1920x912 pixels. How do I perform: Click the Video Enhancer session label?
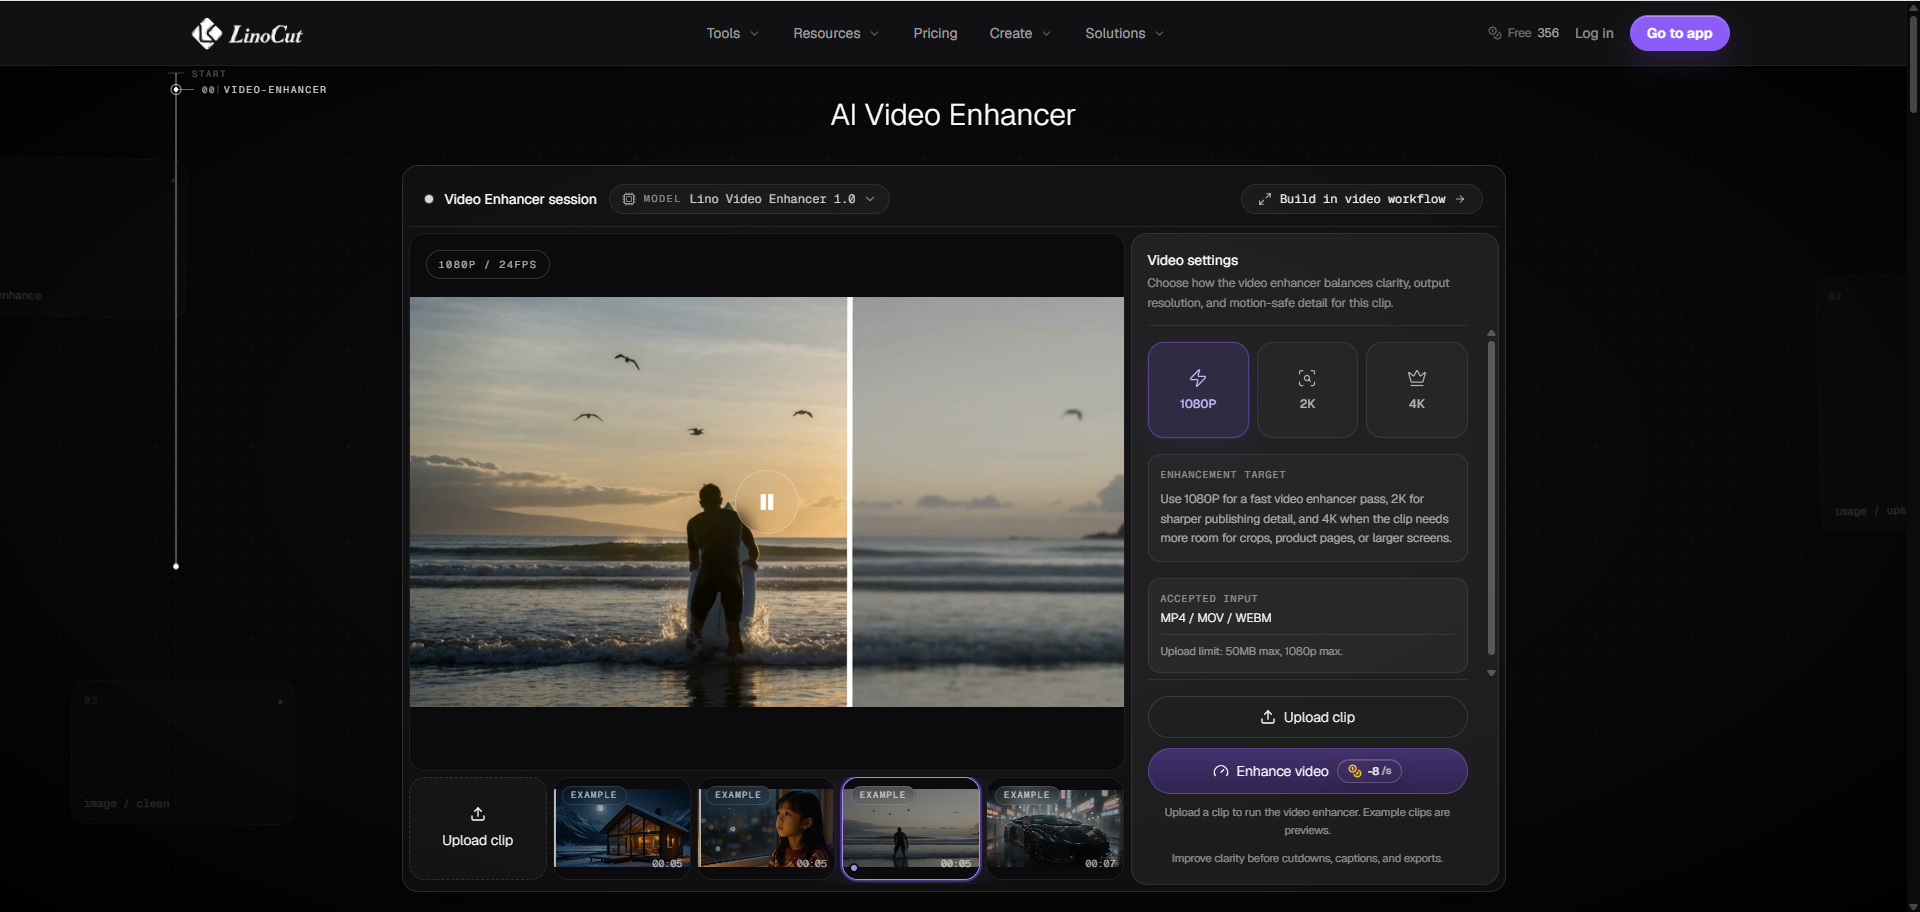click(520, 199)
